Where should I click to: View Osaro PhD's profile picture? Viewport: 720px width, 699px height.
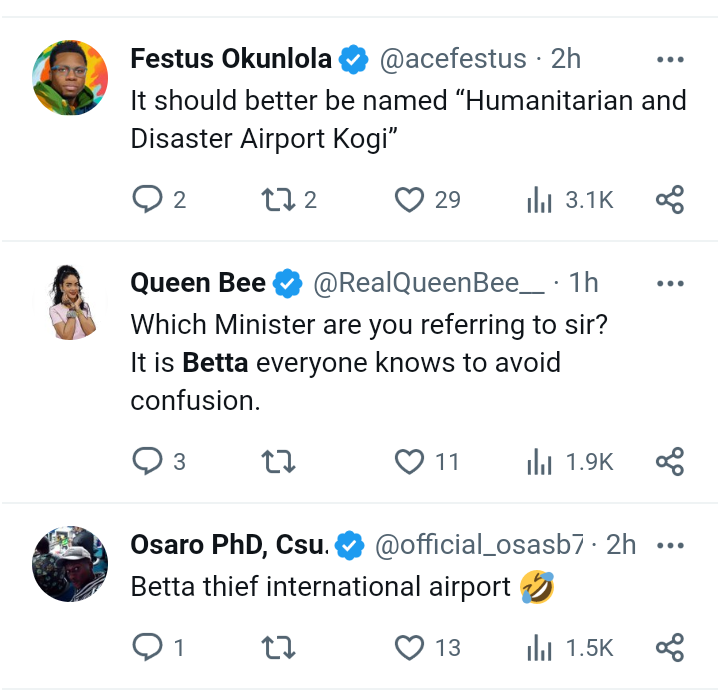70,563
